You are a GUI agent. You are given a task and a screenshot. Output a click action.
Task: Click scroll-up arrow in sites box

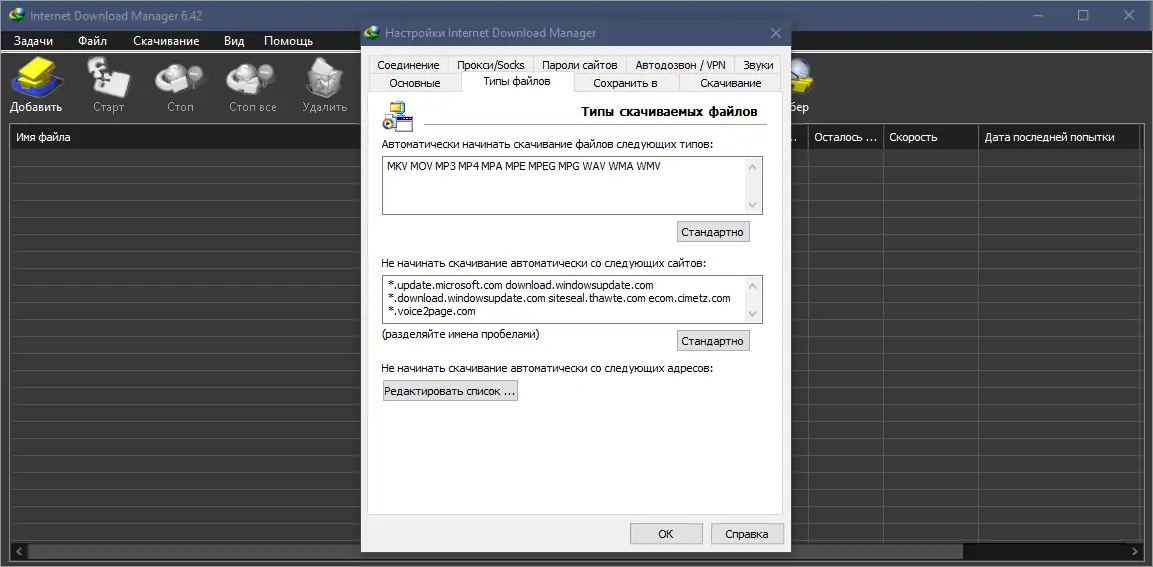pos(753,285)
